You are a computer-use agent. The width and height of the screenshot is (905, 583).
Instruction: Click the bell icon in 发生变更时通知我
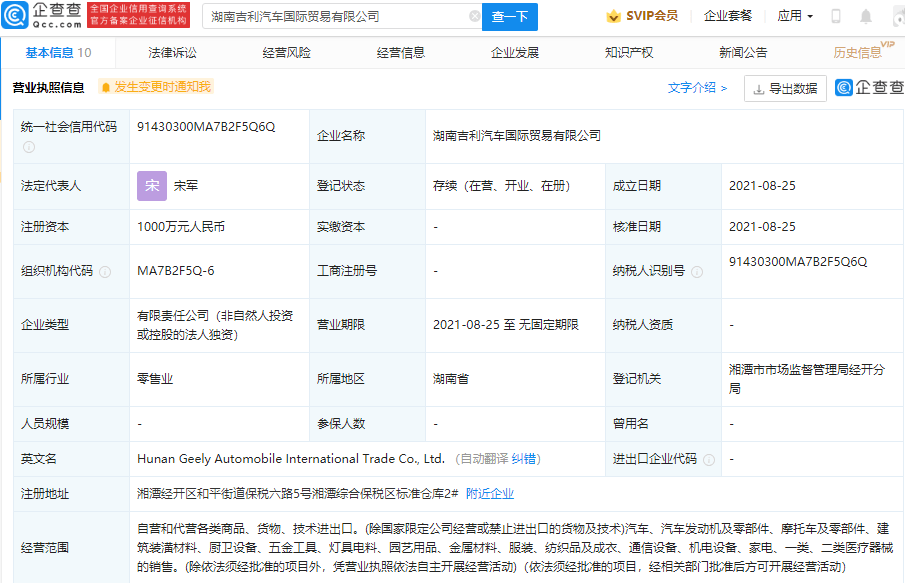(106, 87)
